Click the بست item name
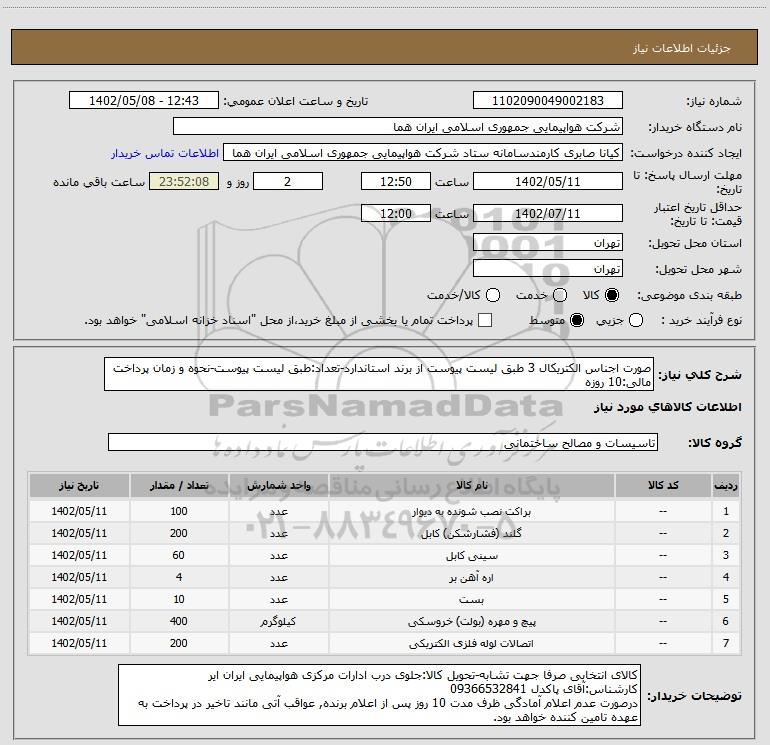770x745 pixels. [x=471, y=600]
